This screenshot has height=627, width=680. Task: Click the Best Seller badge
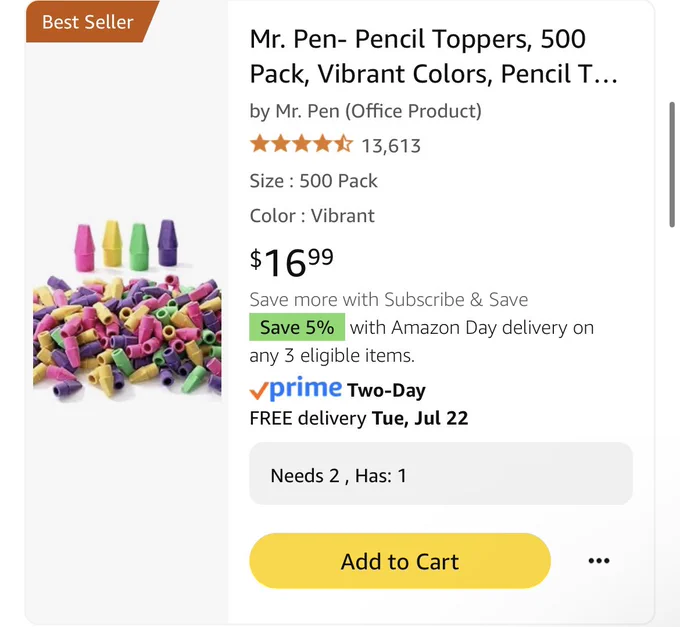click(x=88, y=22)
